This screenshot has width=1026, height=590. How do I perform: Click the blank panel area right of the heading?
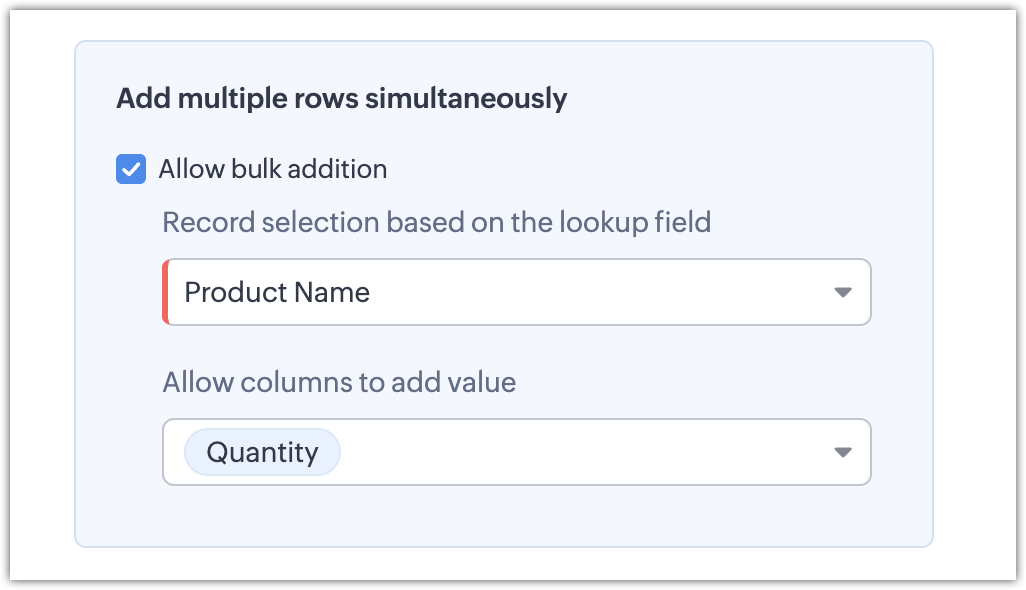[750, 99]
